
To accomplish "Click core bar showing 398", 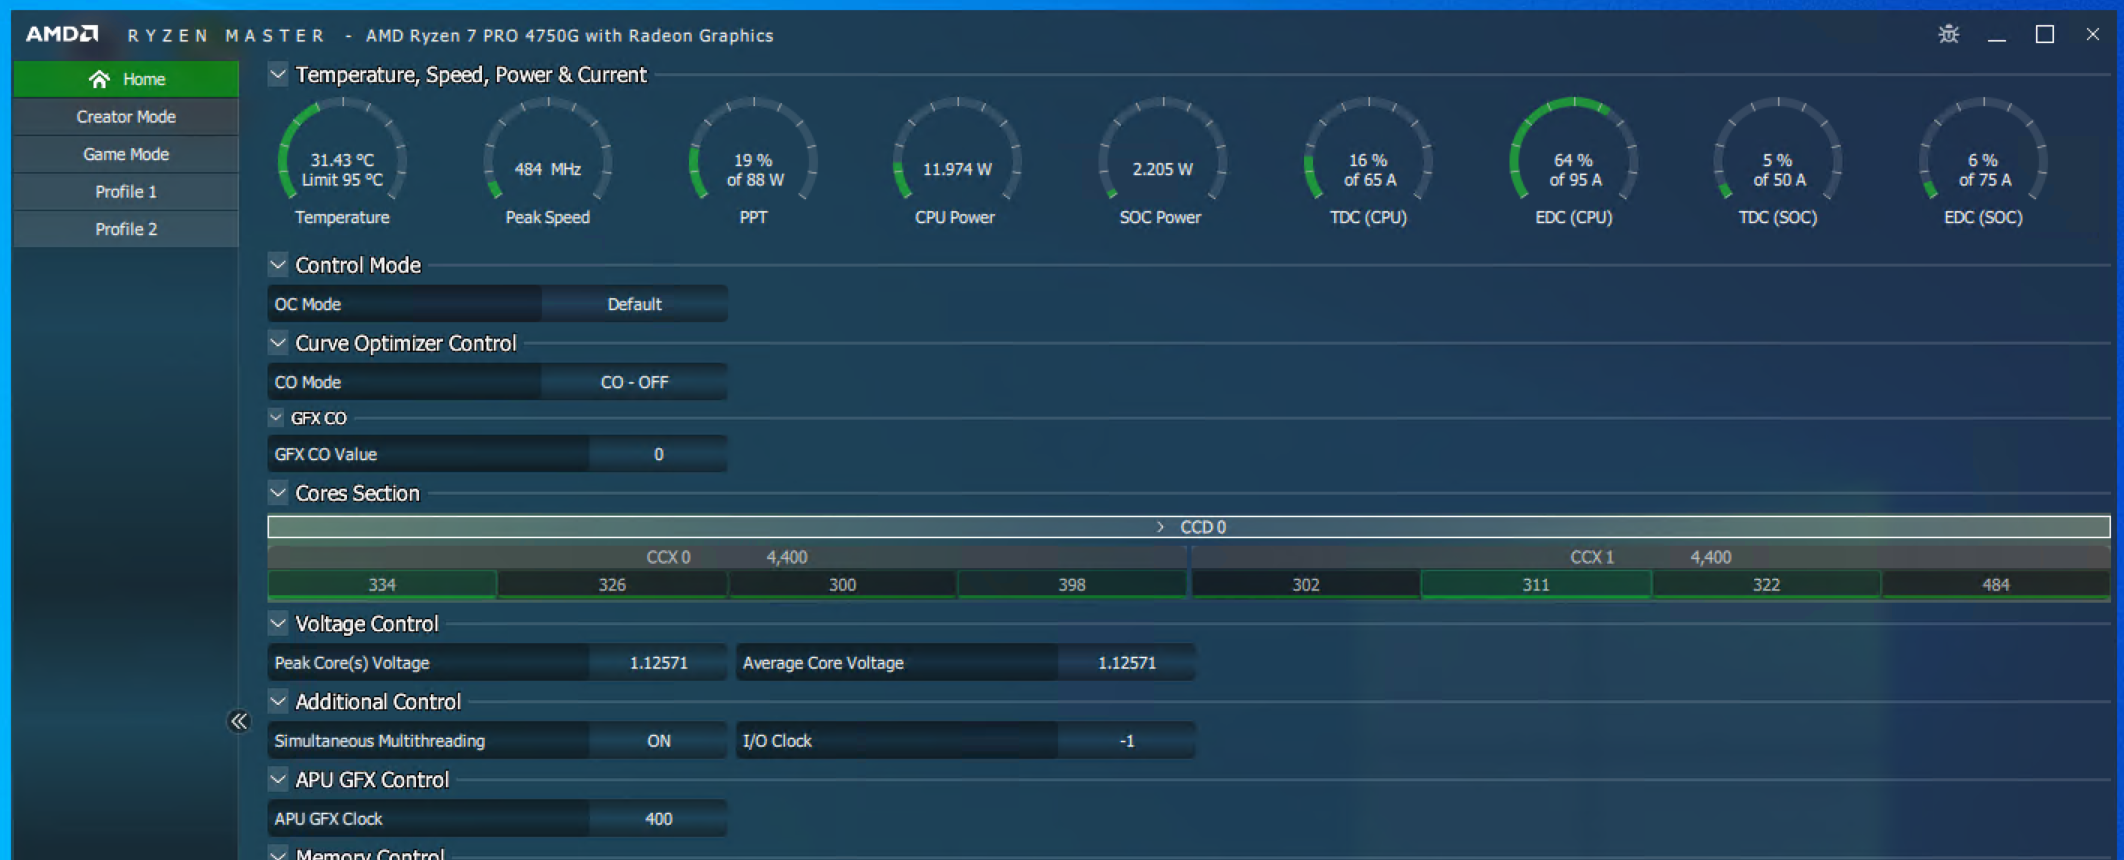I will coord(1072,584).
